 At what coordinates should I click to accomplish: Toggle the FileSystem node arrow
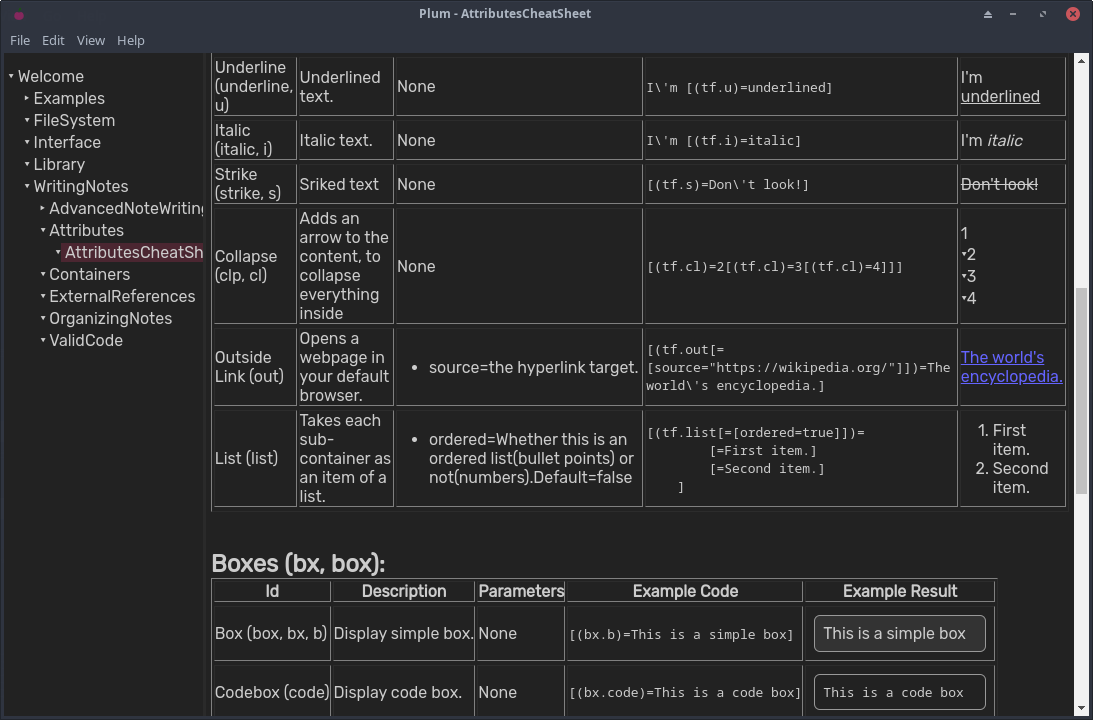(x=27, y=120)
